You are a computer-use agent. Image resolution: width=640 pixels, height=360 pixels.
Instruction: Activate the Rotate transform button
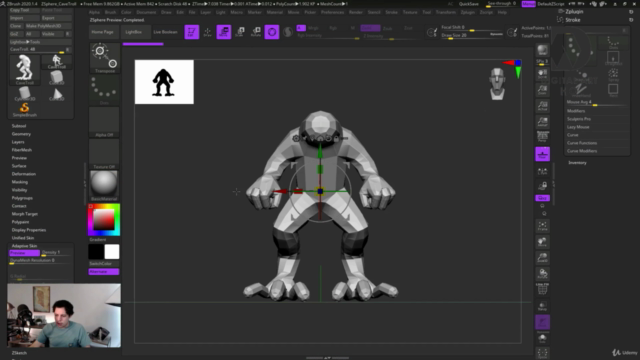click(x=256, y=32)
